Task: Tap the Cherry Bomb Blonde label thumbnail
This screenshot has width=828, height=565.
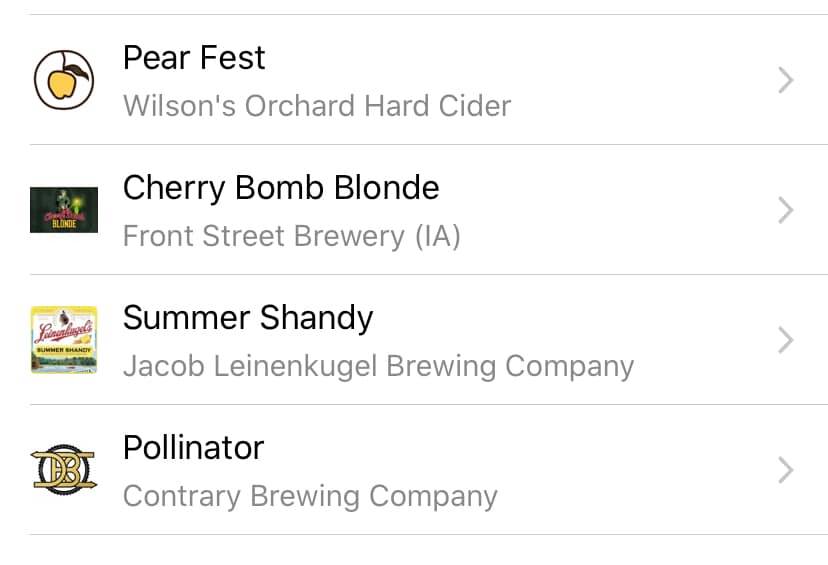Action: (64, 210)
